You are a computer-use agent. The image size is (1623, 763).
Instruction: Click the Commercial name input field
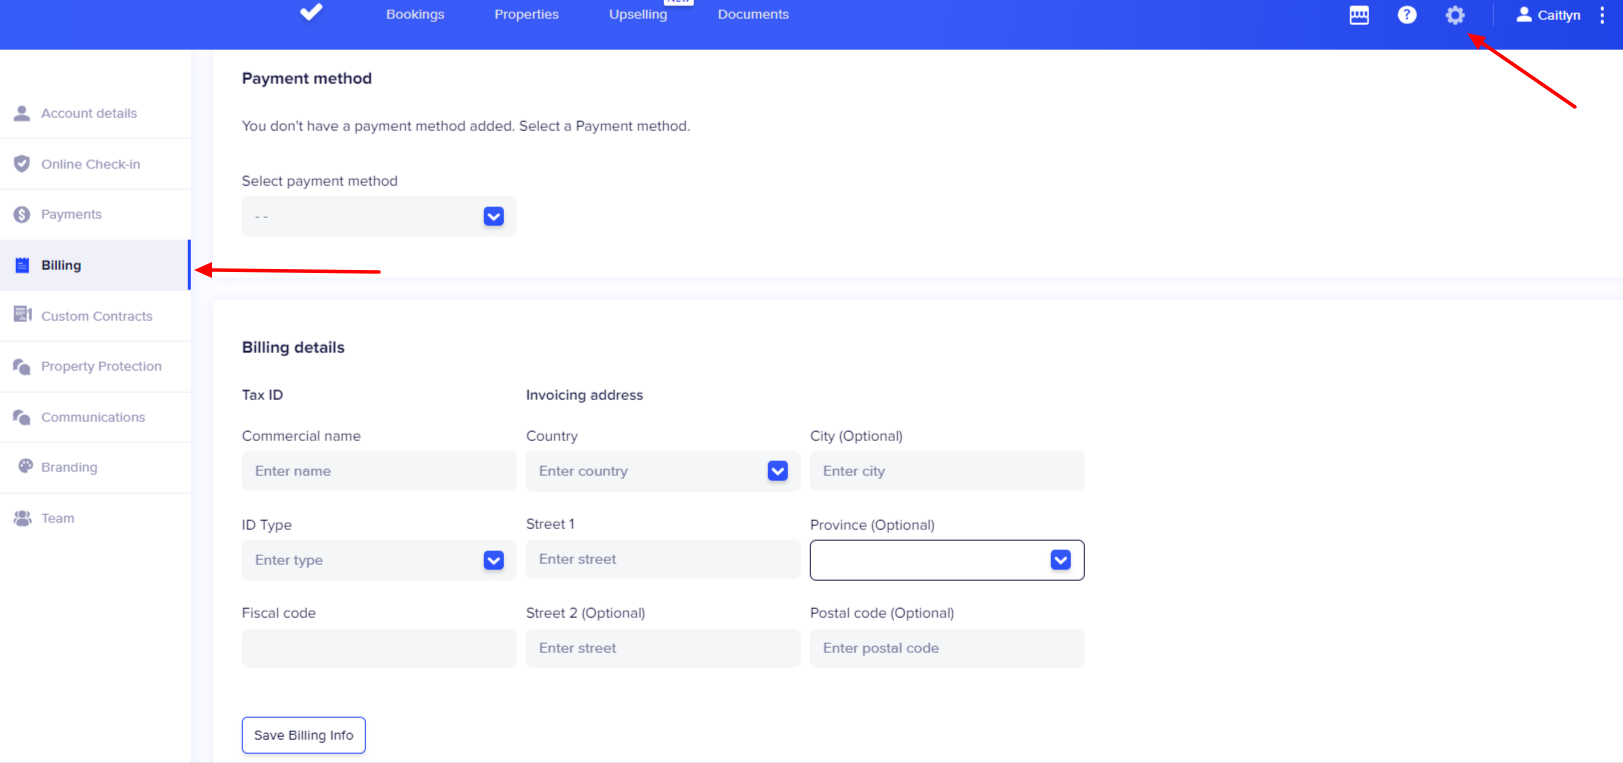pos(378,471)
